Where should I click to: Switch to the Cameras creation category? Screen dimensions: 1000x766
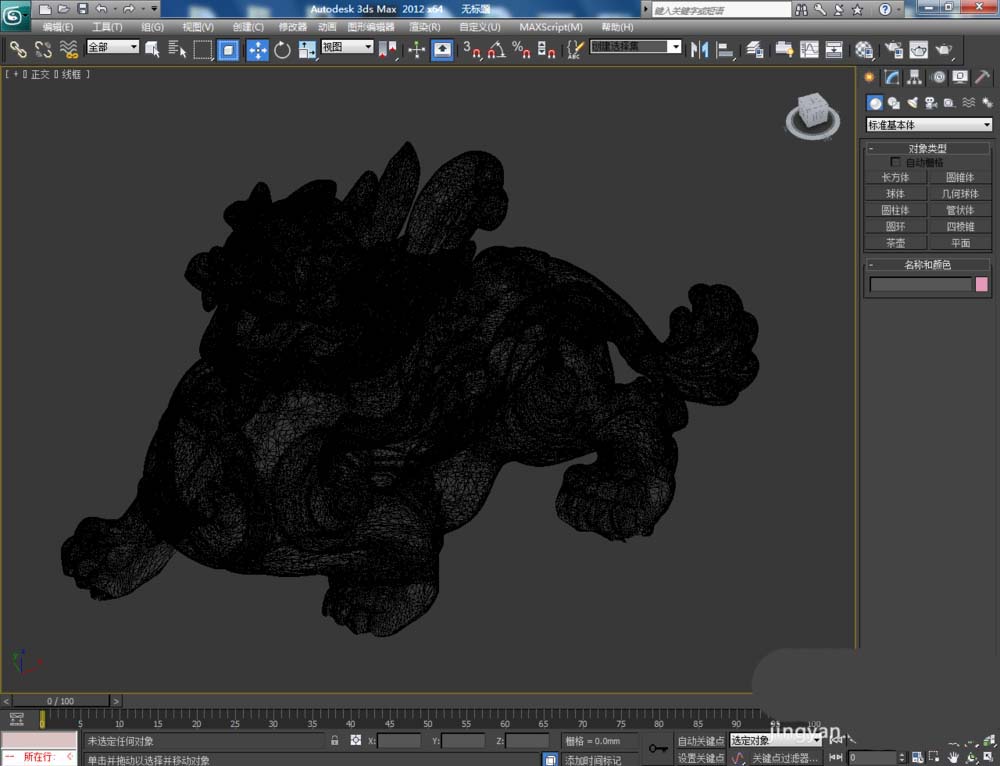coord(930,102)
